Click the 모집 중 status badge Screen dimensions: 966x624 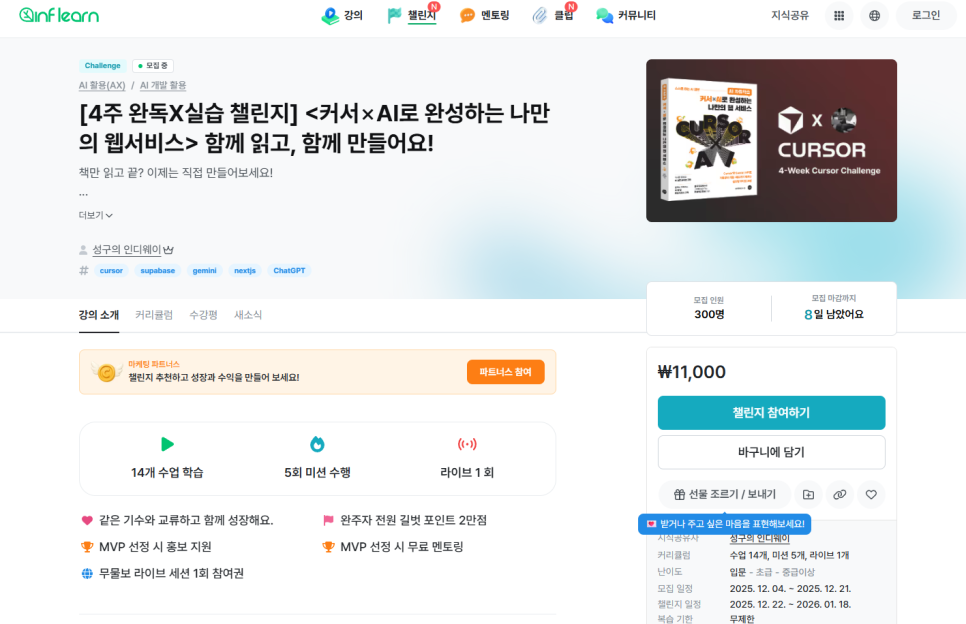pos(153,65)
